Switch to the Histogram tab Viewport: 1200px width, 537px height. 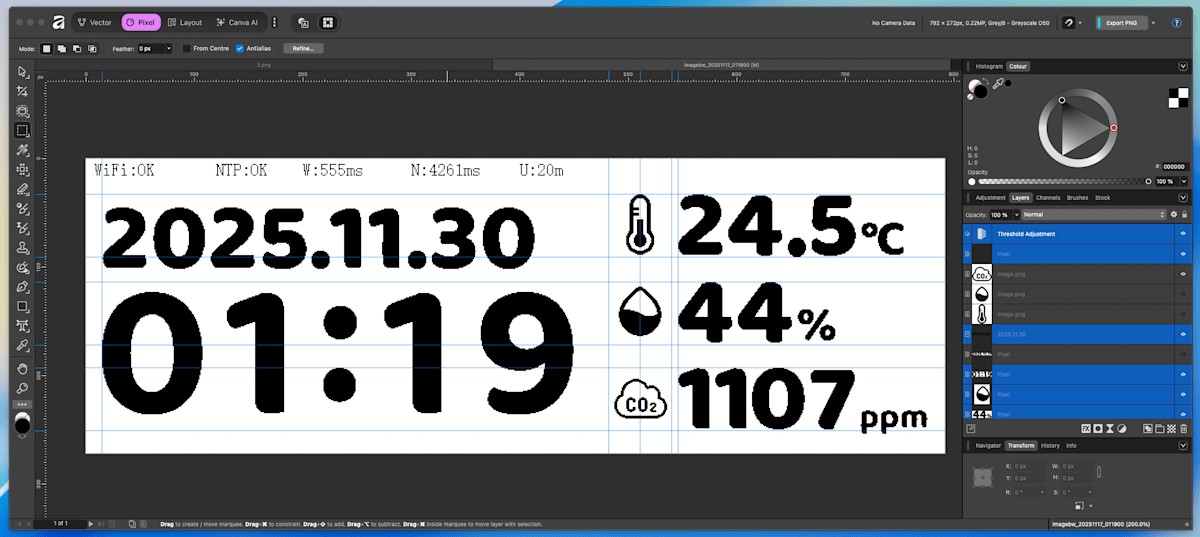coord(989,66)
